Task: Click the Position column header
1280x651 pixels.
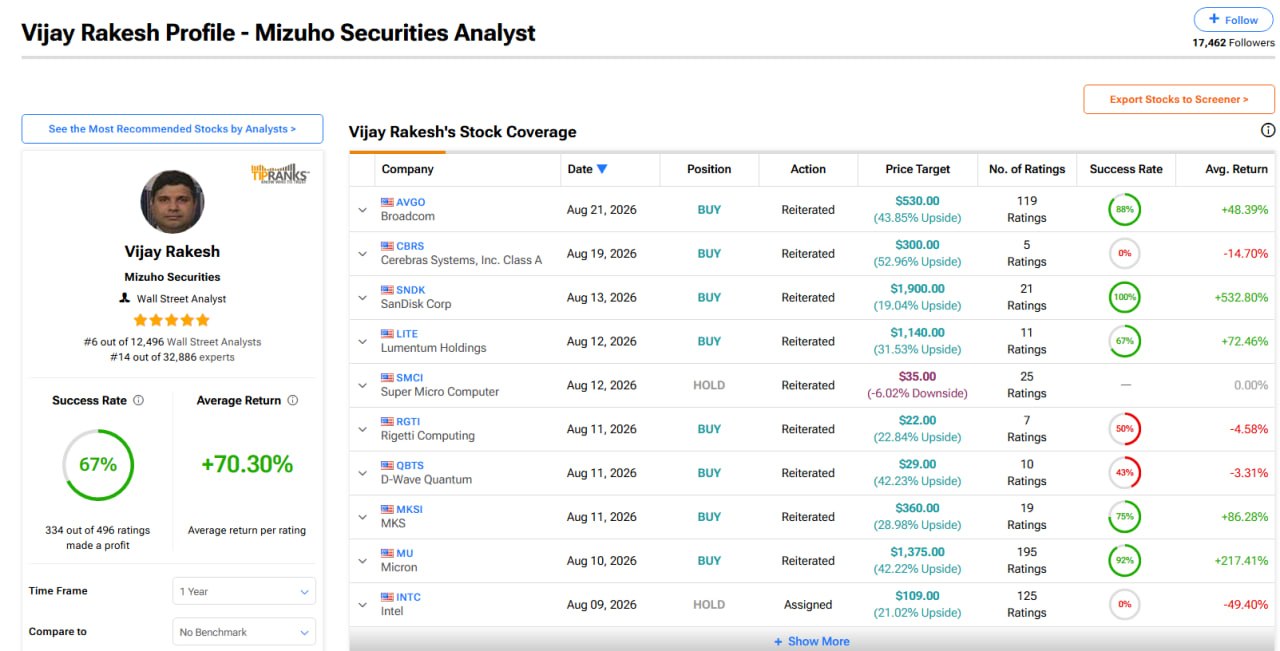Action: pos(709,169)
